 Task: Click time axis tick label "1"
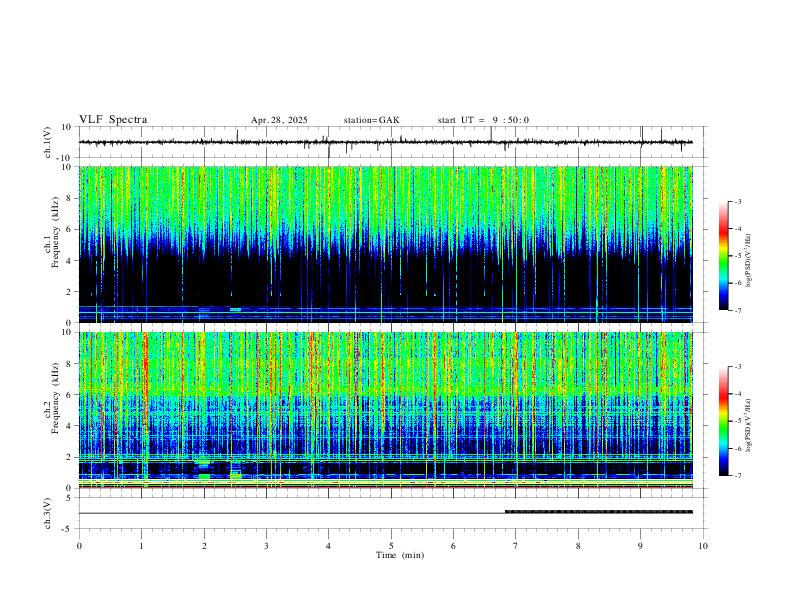tap(141, 546)
